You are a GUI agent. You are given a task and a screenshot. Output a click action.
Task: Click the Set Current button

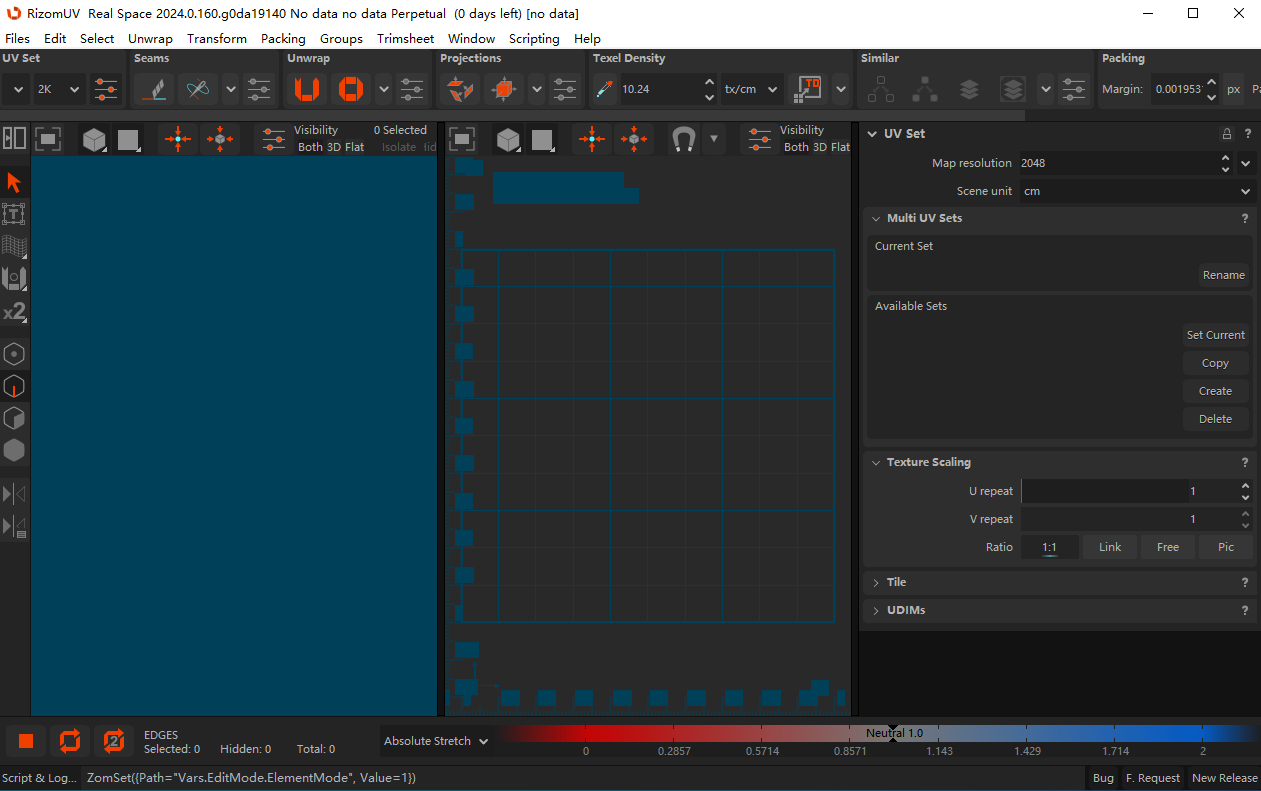(x=1216, y=335)
